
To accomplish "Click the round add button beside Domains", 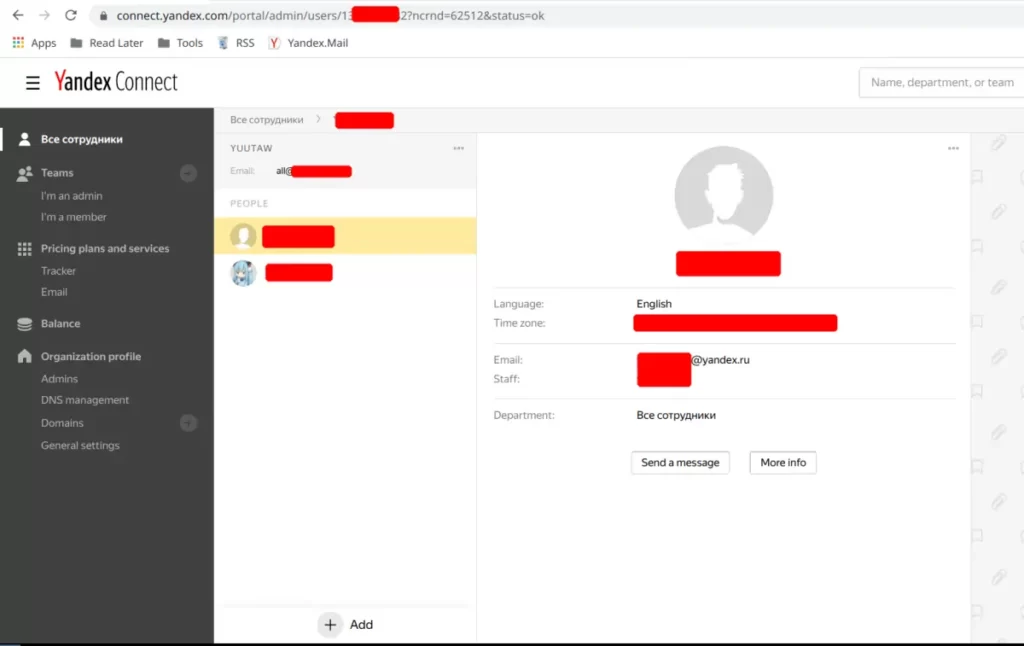I will click(x=188, y=423).
